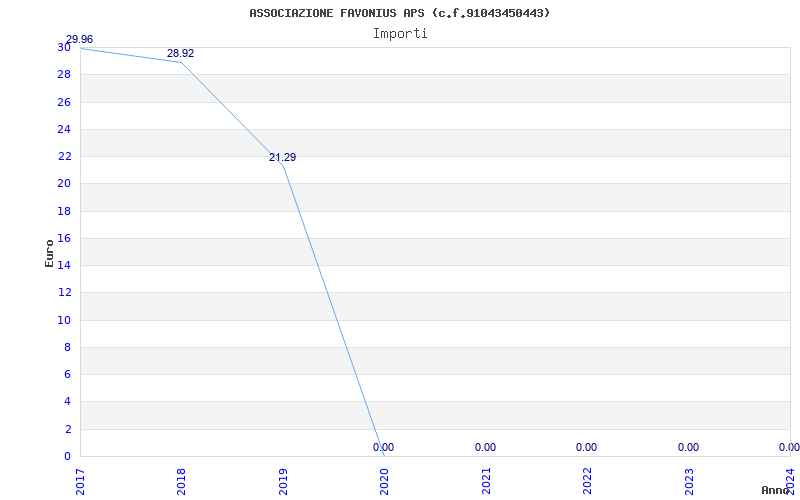Screen dimensions: 800x500
Task: Select the 21.29 data label
Action: click(x=283, y=157)
